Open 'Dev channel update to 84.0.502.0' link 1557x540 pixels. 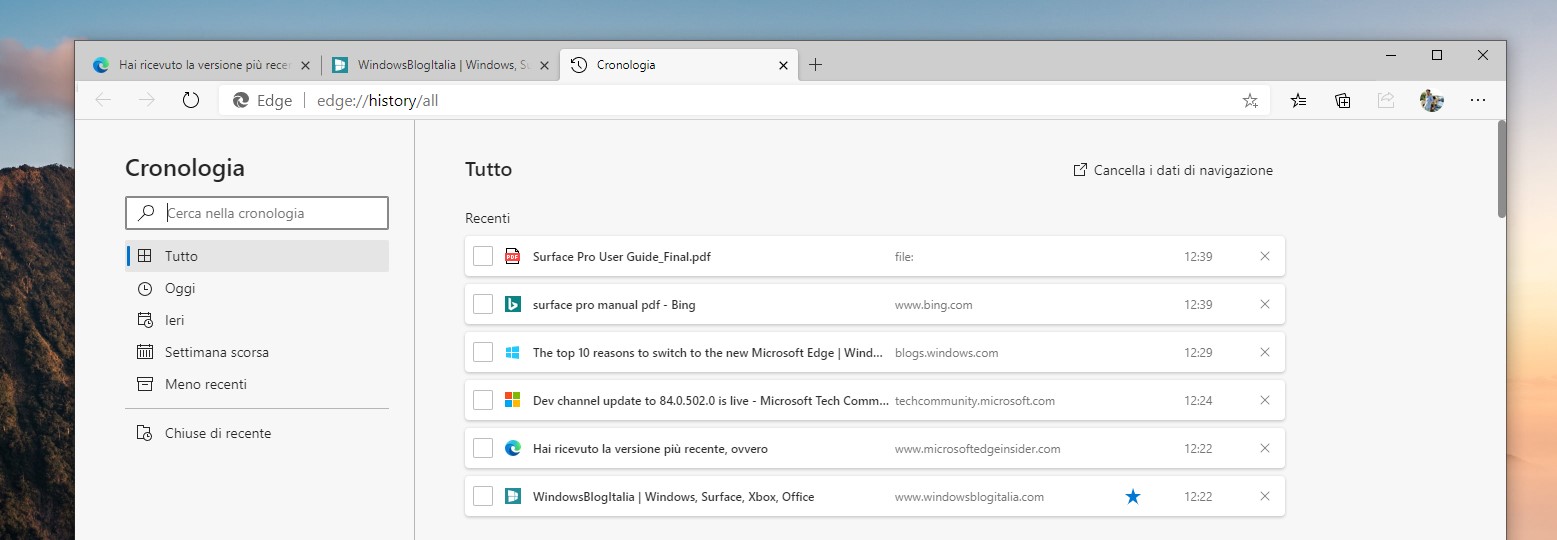[x=711, y=400]
